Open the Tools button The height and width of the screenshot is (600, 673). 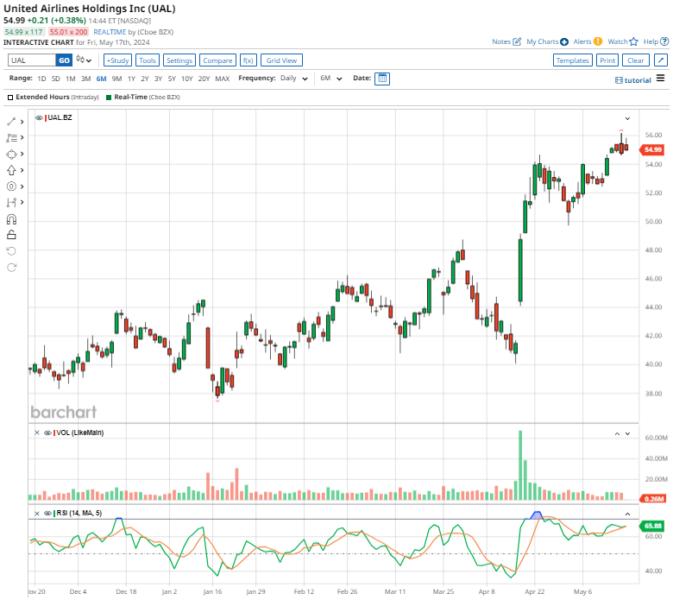(147, 60)
